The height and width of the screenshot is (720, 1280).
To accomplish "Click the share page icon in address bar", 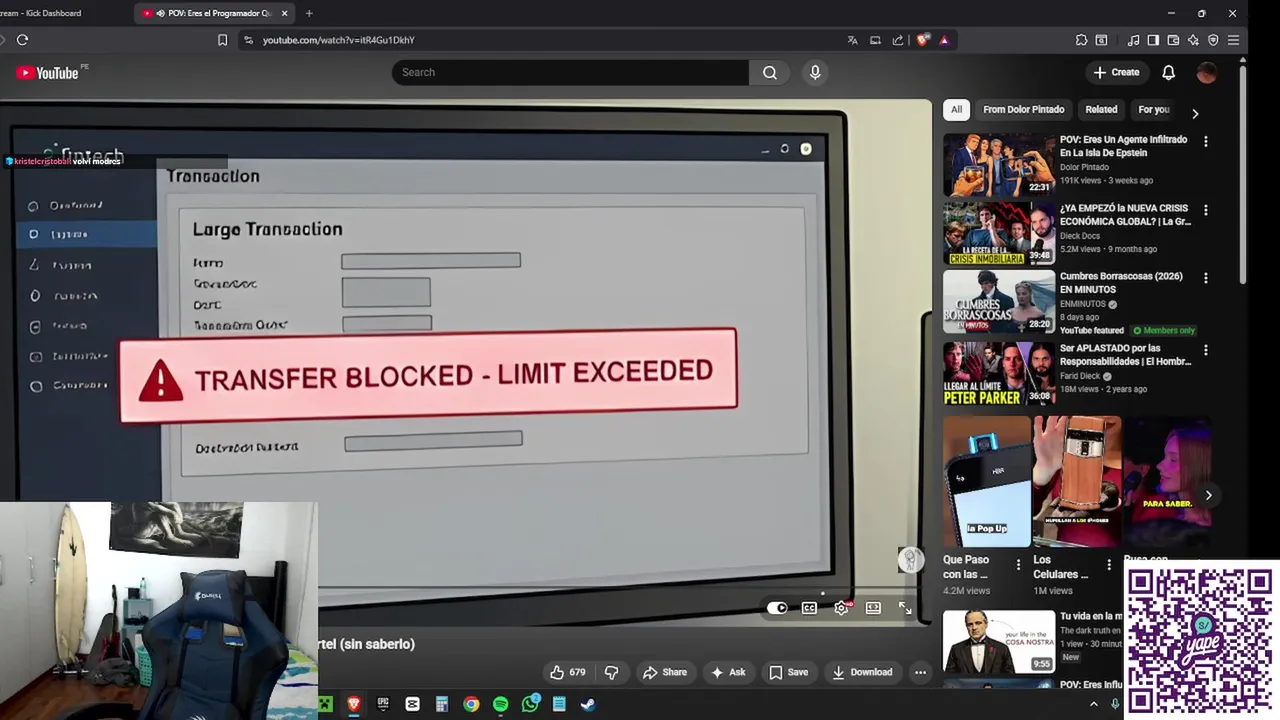I will tap(897, 40).
